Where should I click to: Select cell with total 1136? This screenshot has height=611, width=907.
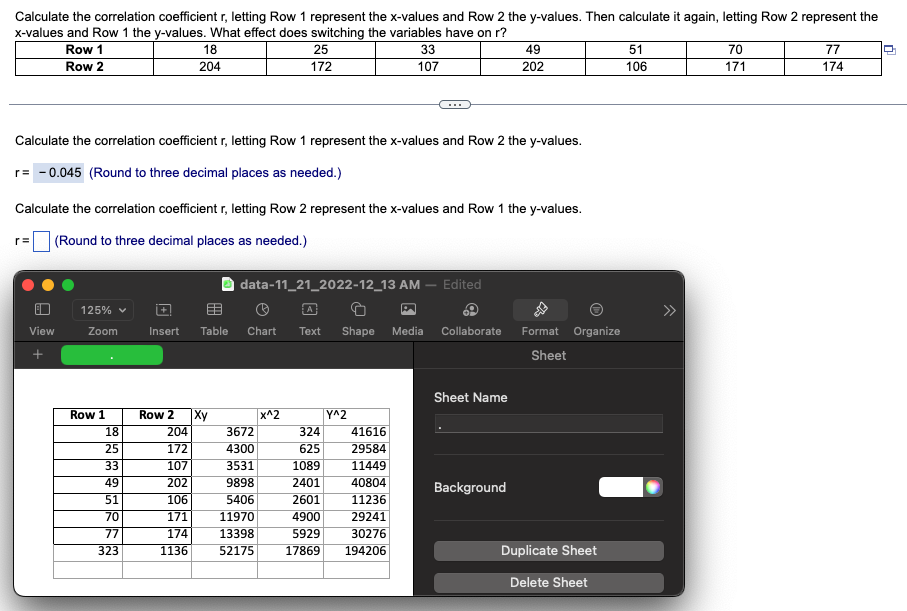(157, 551)
